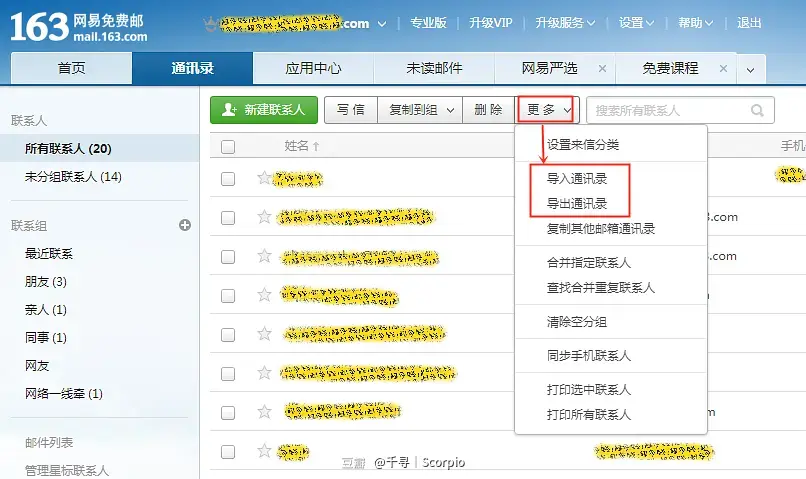Expand the tab overflow chevron
This screenshot has width=806, height=479.
750,69
